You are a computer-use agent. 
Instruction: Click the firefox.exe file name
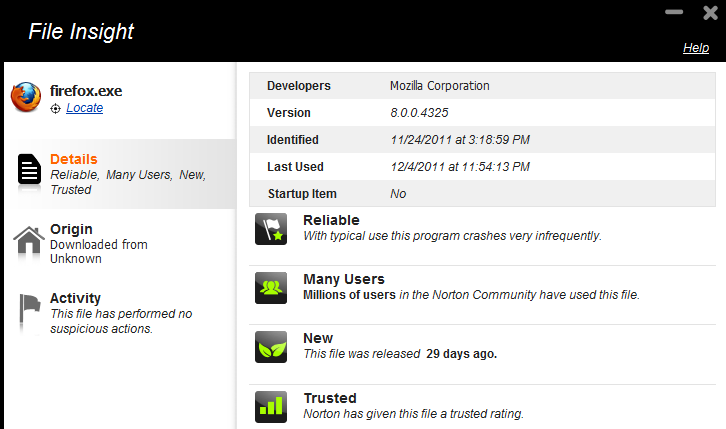click(x=86, y=91)
